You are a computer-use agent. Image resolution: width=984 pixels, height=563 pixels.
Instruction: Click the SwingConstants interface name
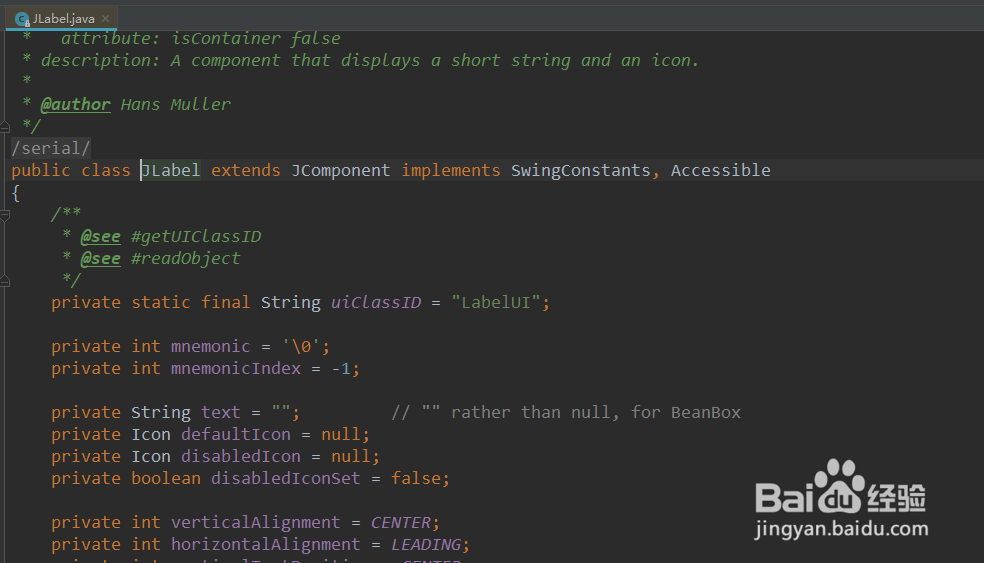click(580, 170)
